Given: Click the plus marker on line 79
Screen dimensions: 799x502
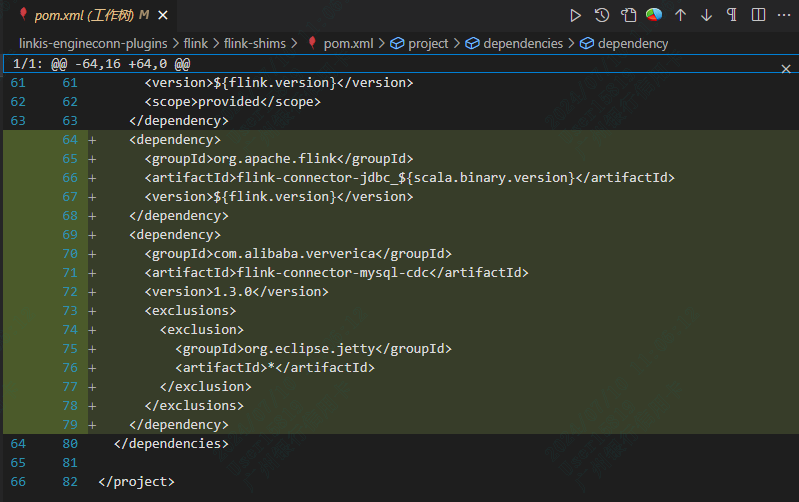Looking at the screenshot, I should tap(92, 425).
